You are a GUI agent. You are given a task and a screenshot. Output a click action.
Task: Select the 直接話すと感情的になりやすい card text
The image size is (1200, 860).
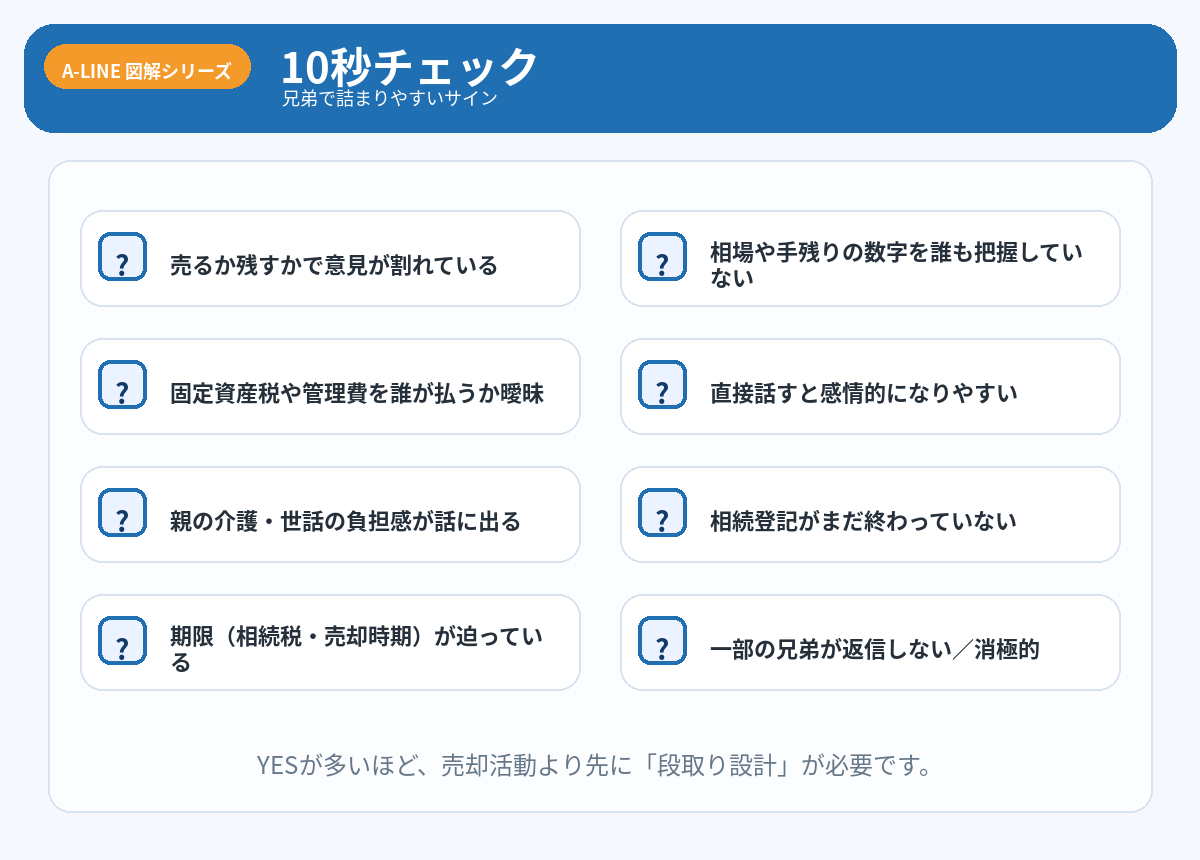click(864, 394)
